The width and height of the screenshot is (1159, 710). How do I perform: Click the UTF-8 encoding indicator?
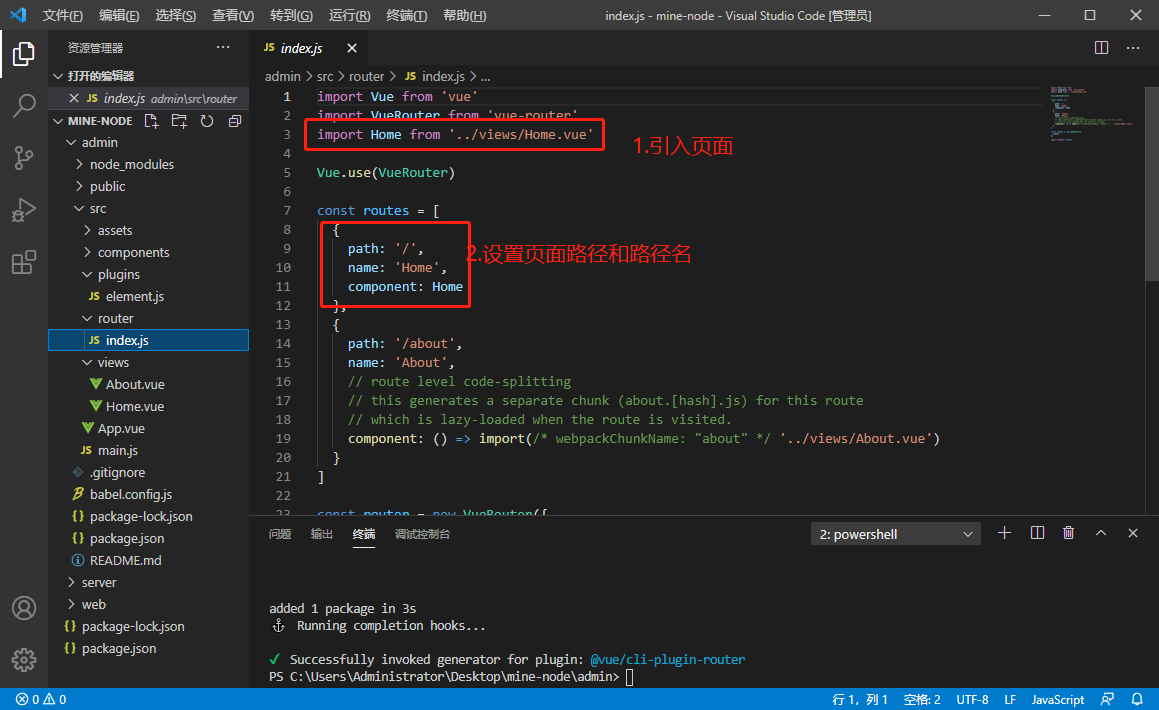[x=971, y=699]
